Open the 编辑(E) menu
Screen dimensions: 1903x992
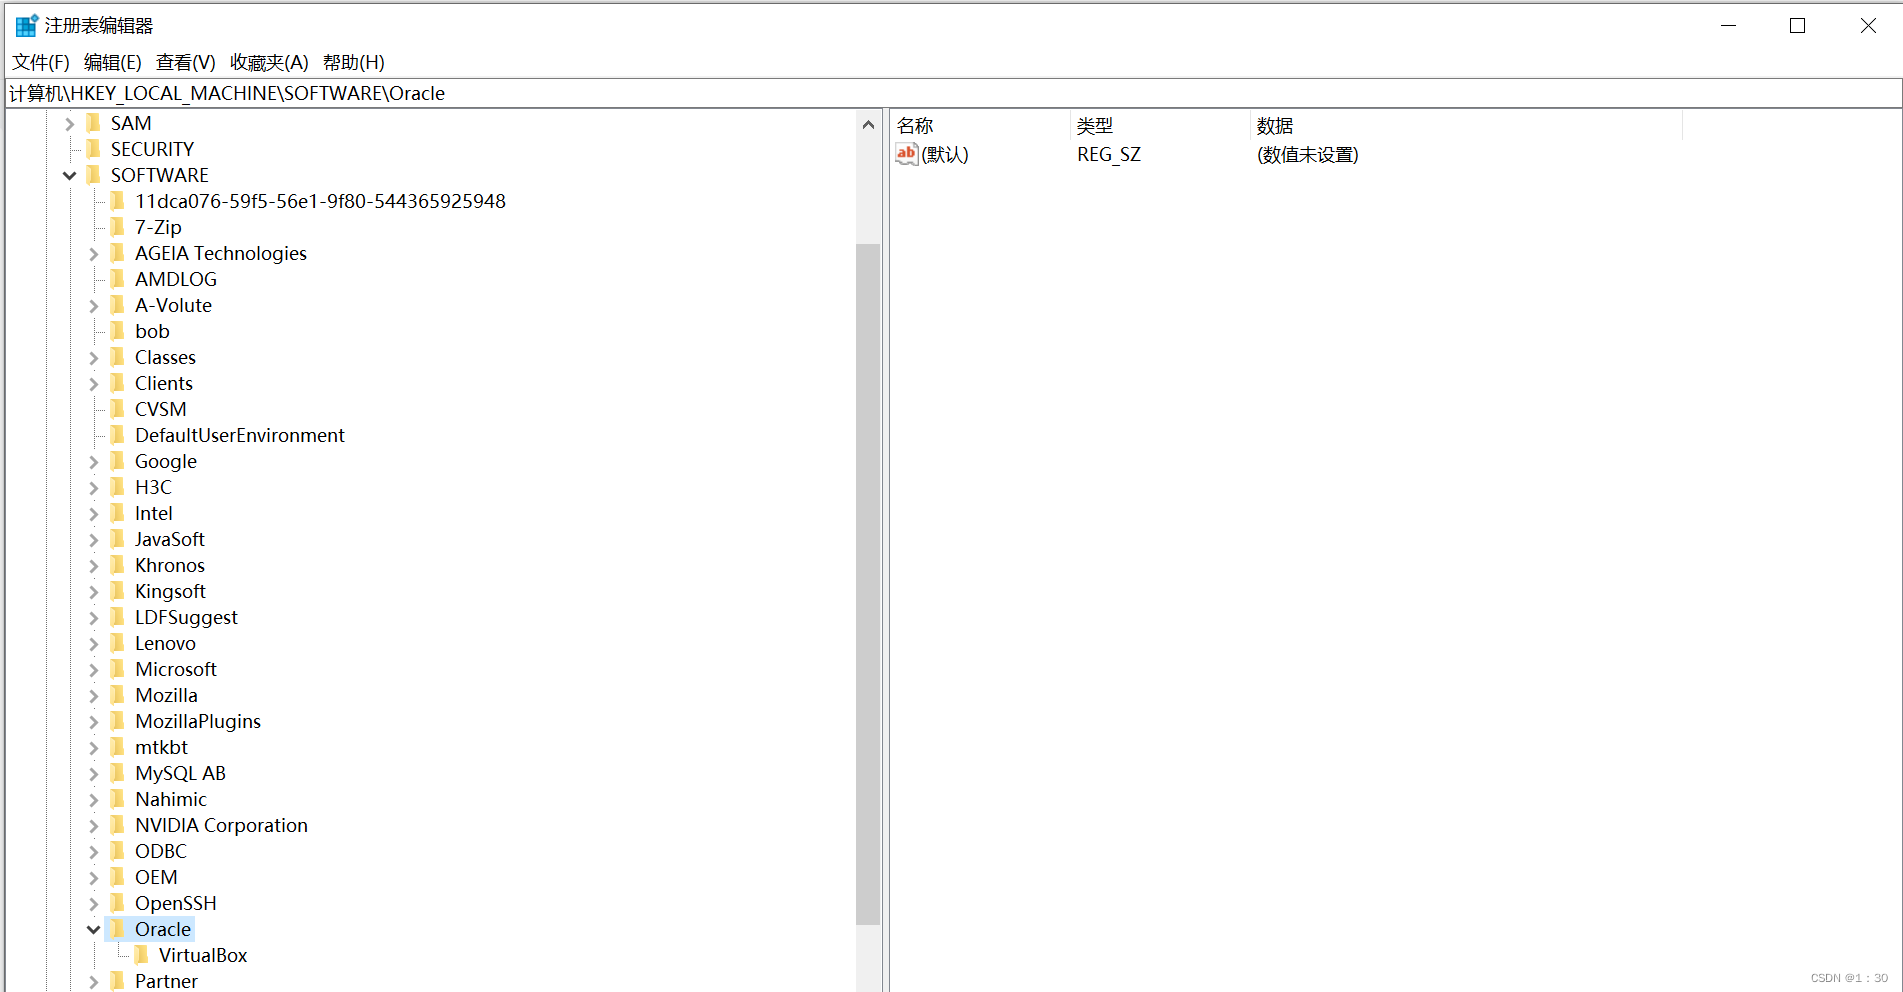coord(113,62)
